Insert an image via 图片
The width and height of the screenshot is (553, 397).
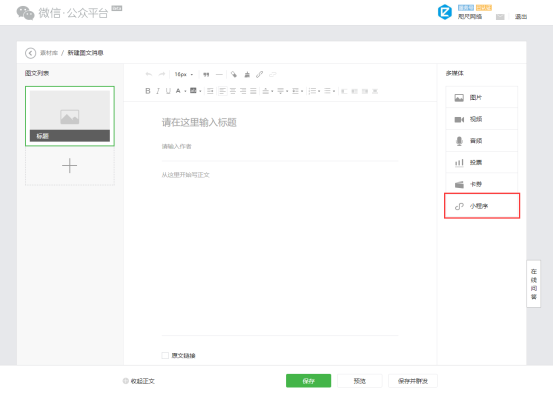(481, 97)
